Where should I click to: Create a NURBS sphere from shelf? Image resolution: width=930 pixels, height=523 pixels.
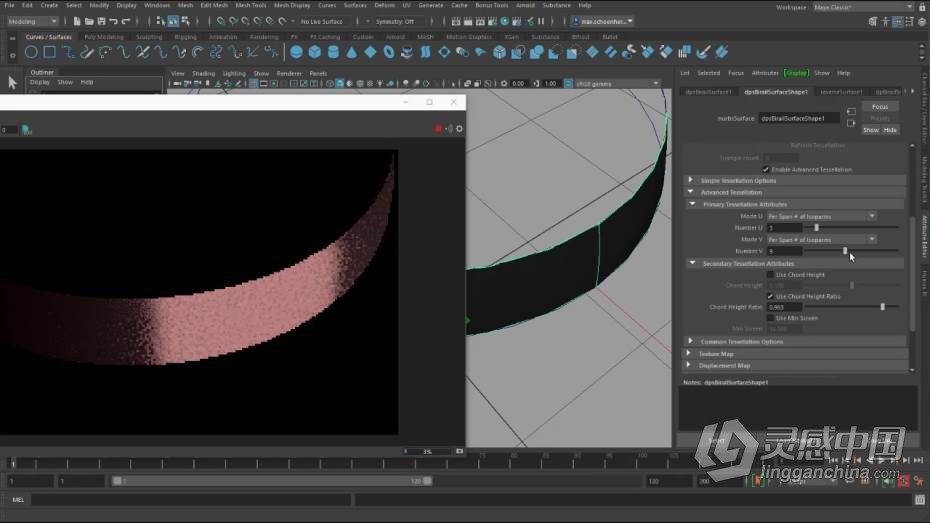click(296, 52)
